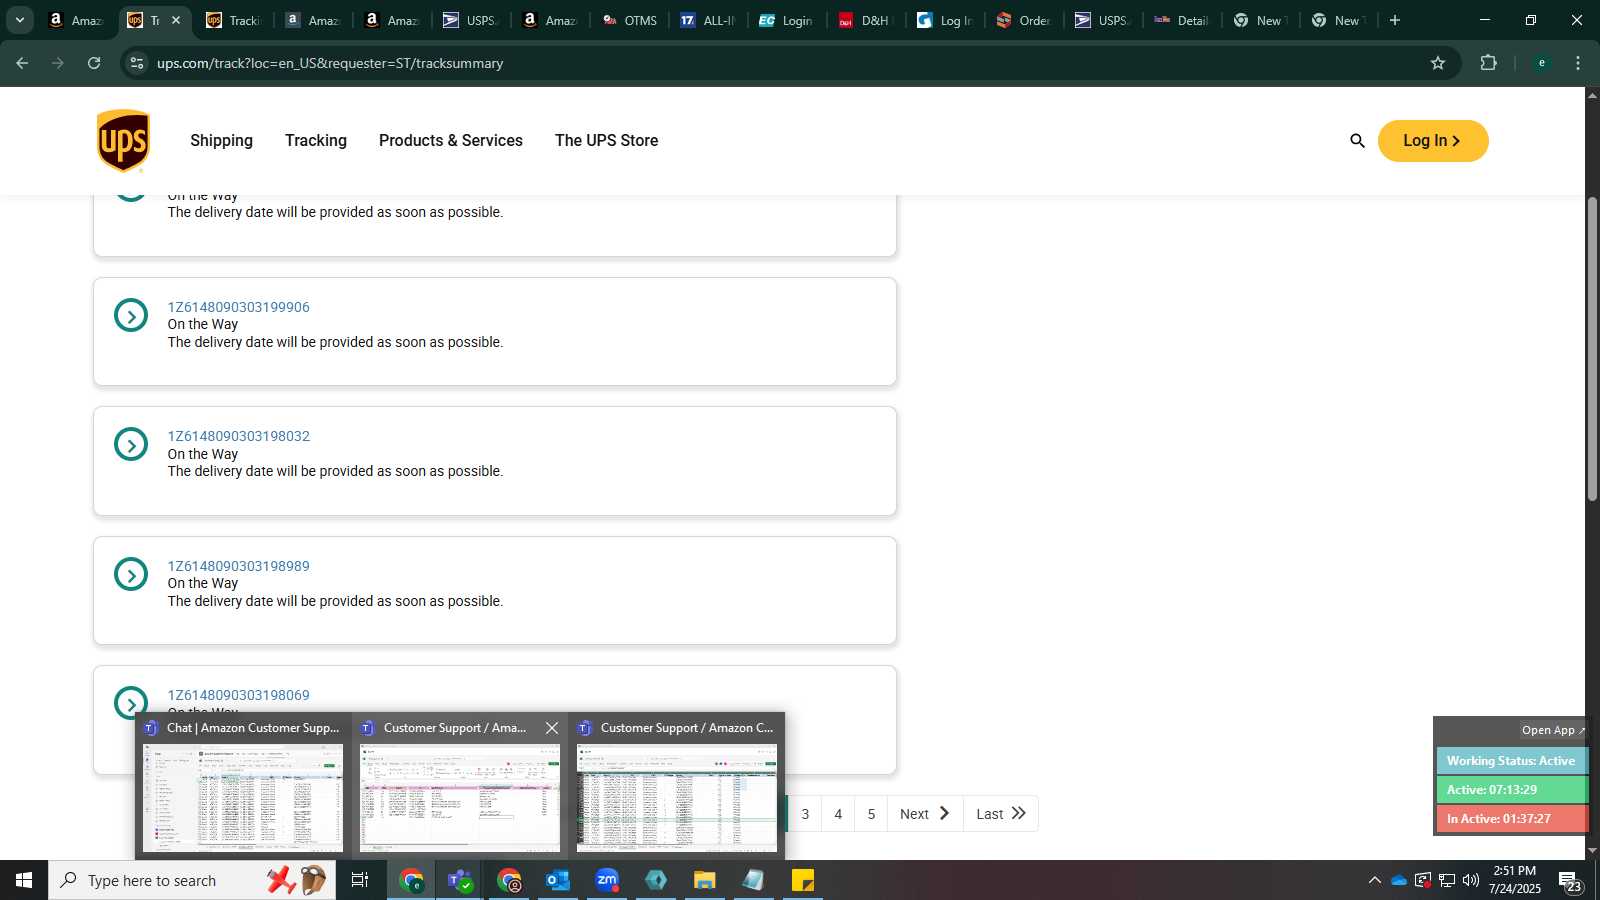Open tracking number 1Z6148090303198032 link

238,436
